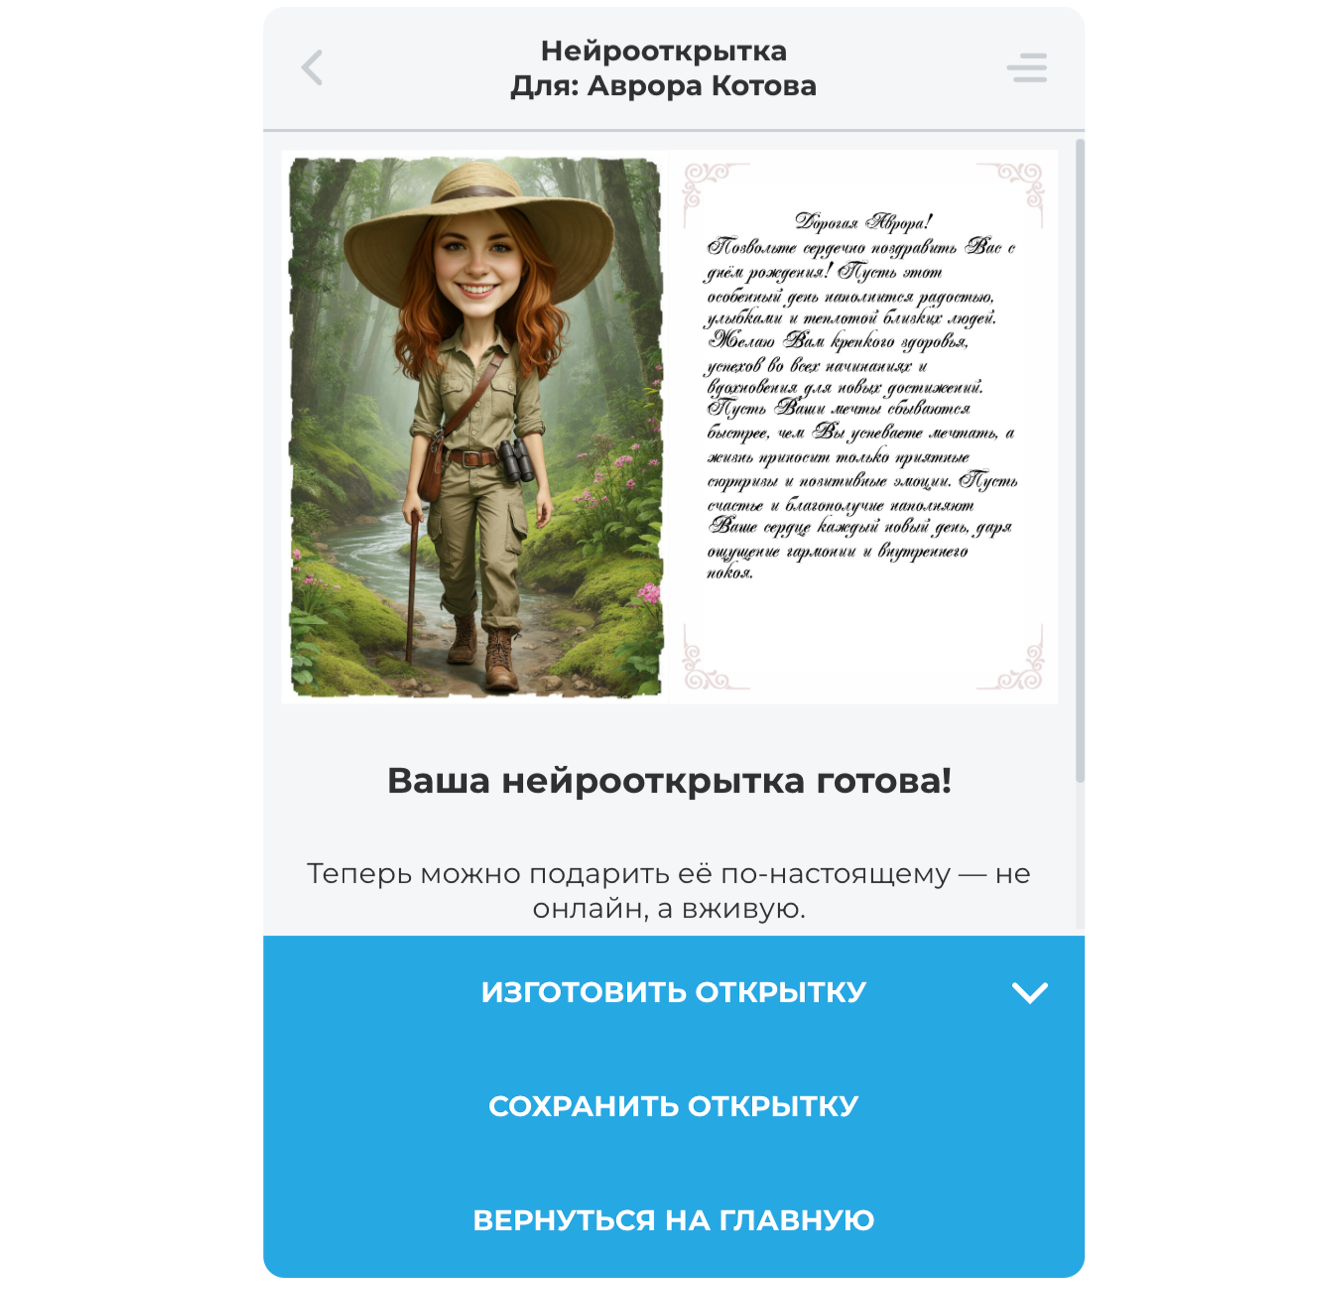Expand the chevron beside Изготовить открытку
Viewport: 1333px width, 1315px height.
tap(1029, 992)
